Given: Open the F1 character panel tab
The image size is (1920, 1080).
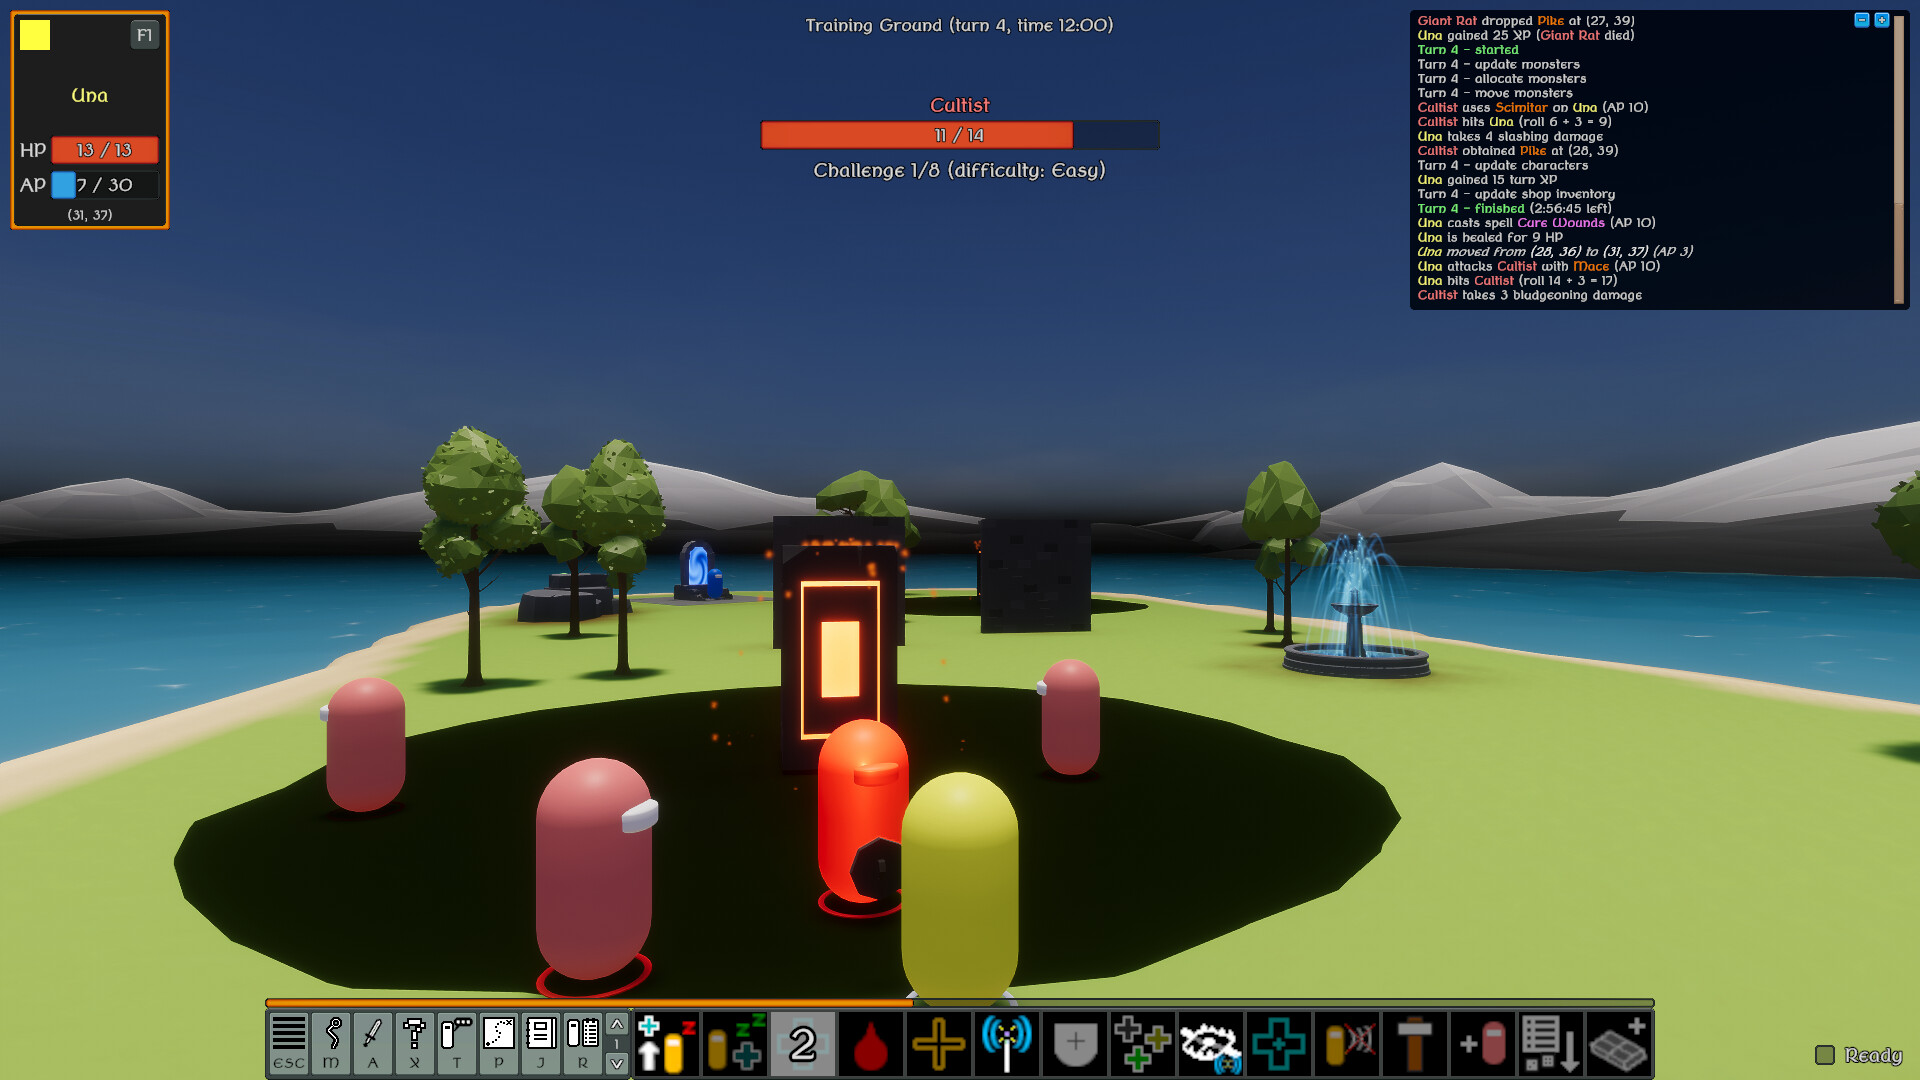Looking at the screenshot, I should [143, 34].
